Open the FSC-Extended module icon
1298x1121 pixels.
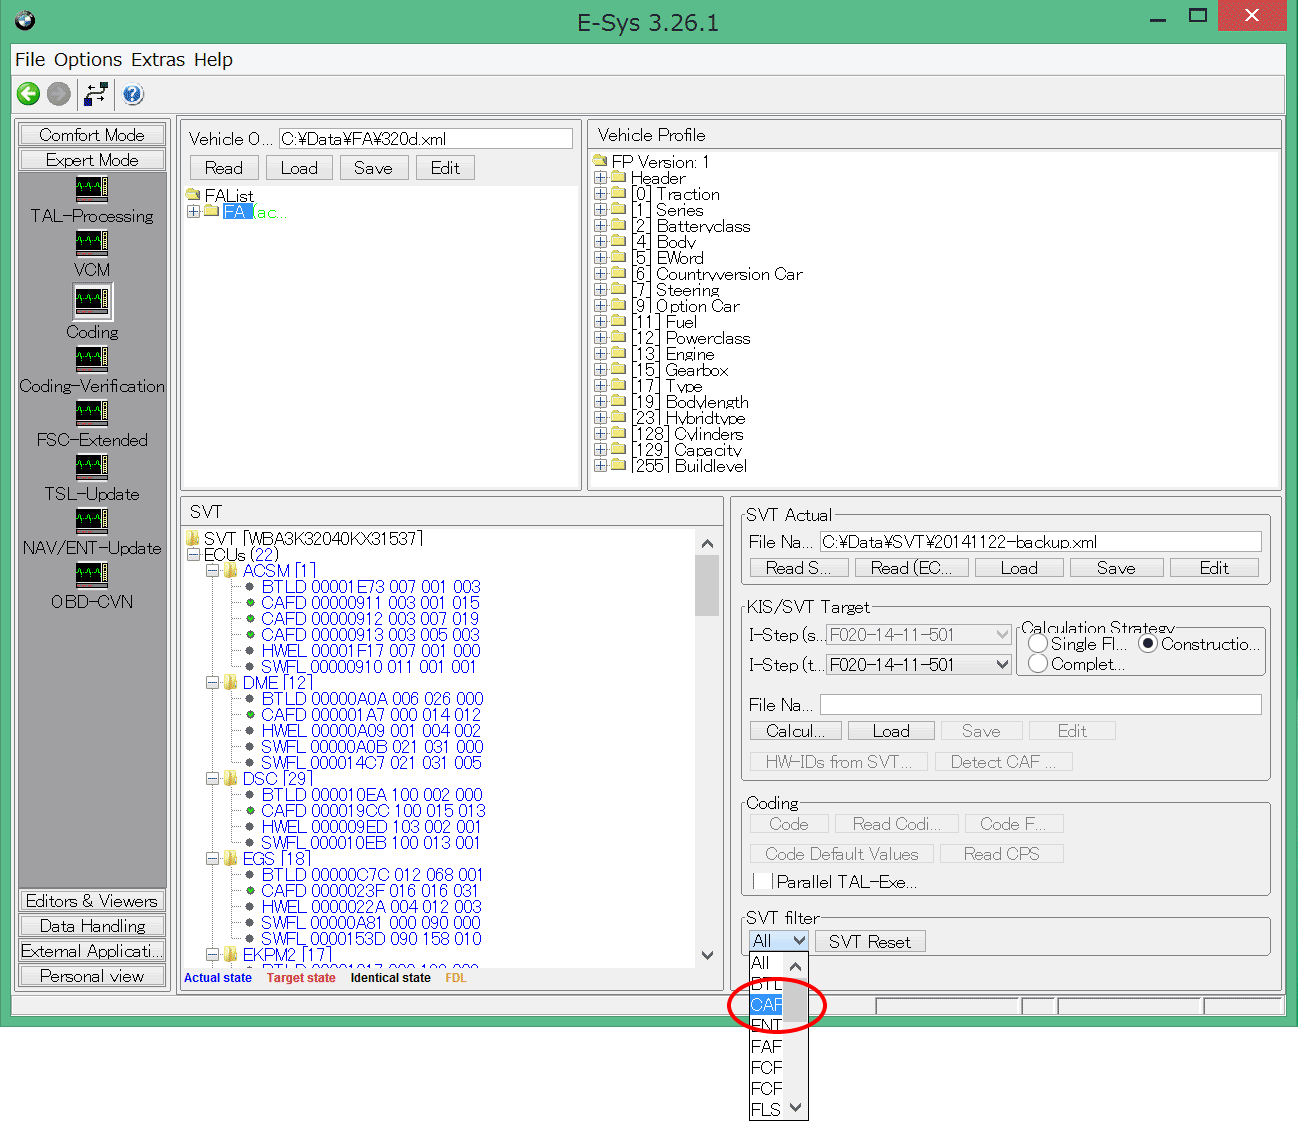click(x=92, y=412)
